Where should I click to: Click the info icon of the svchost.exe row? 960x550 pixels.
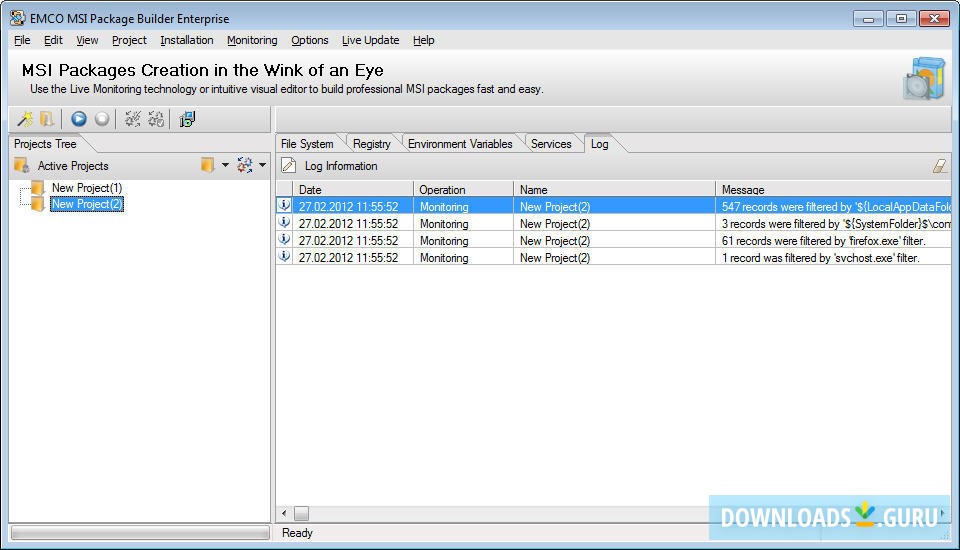[x=284, y=257]
